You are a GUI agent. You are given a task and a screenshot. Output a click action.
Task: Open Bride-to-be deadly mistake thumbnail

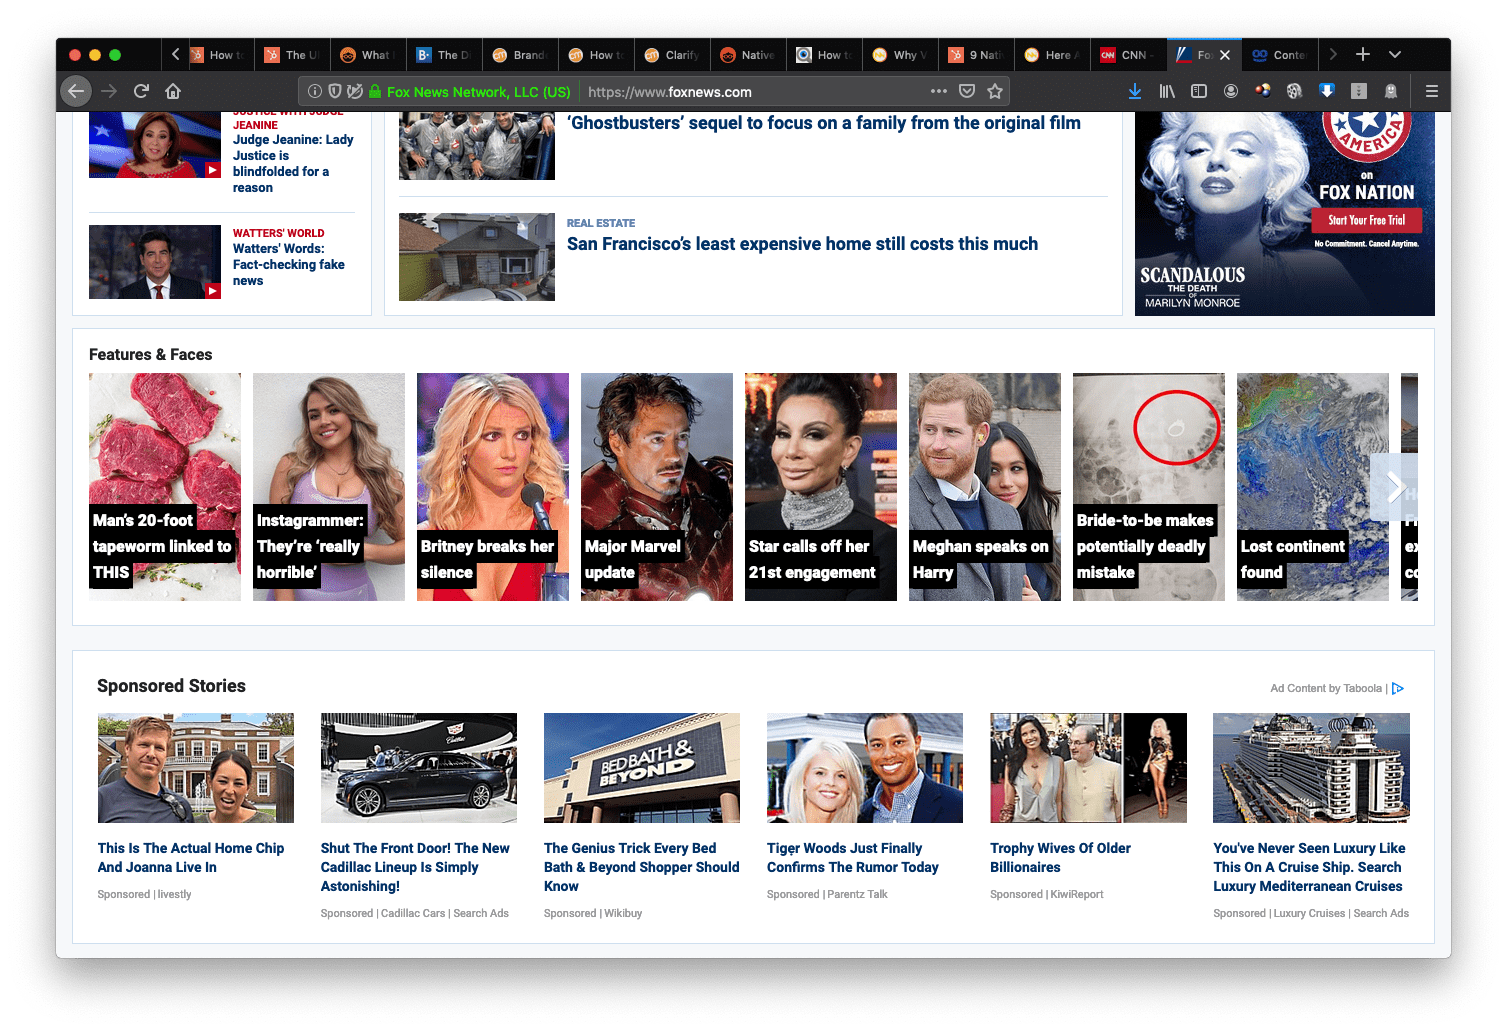(x=1149, y=487)
